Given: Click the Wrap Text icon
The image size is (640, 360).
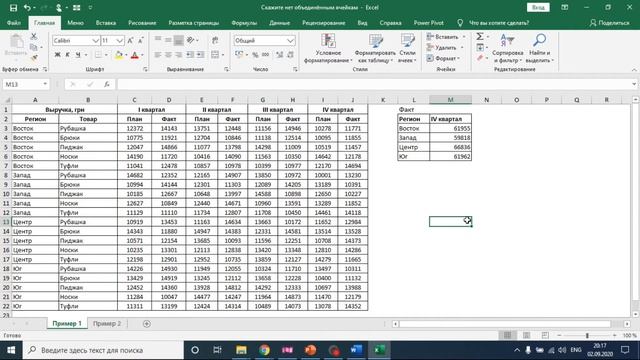Looking at the screenshot, I should 215,40.
